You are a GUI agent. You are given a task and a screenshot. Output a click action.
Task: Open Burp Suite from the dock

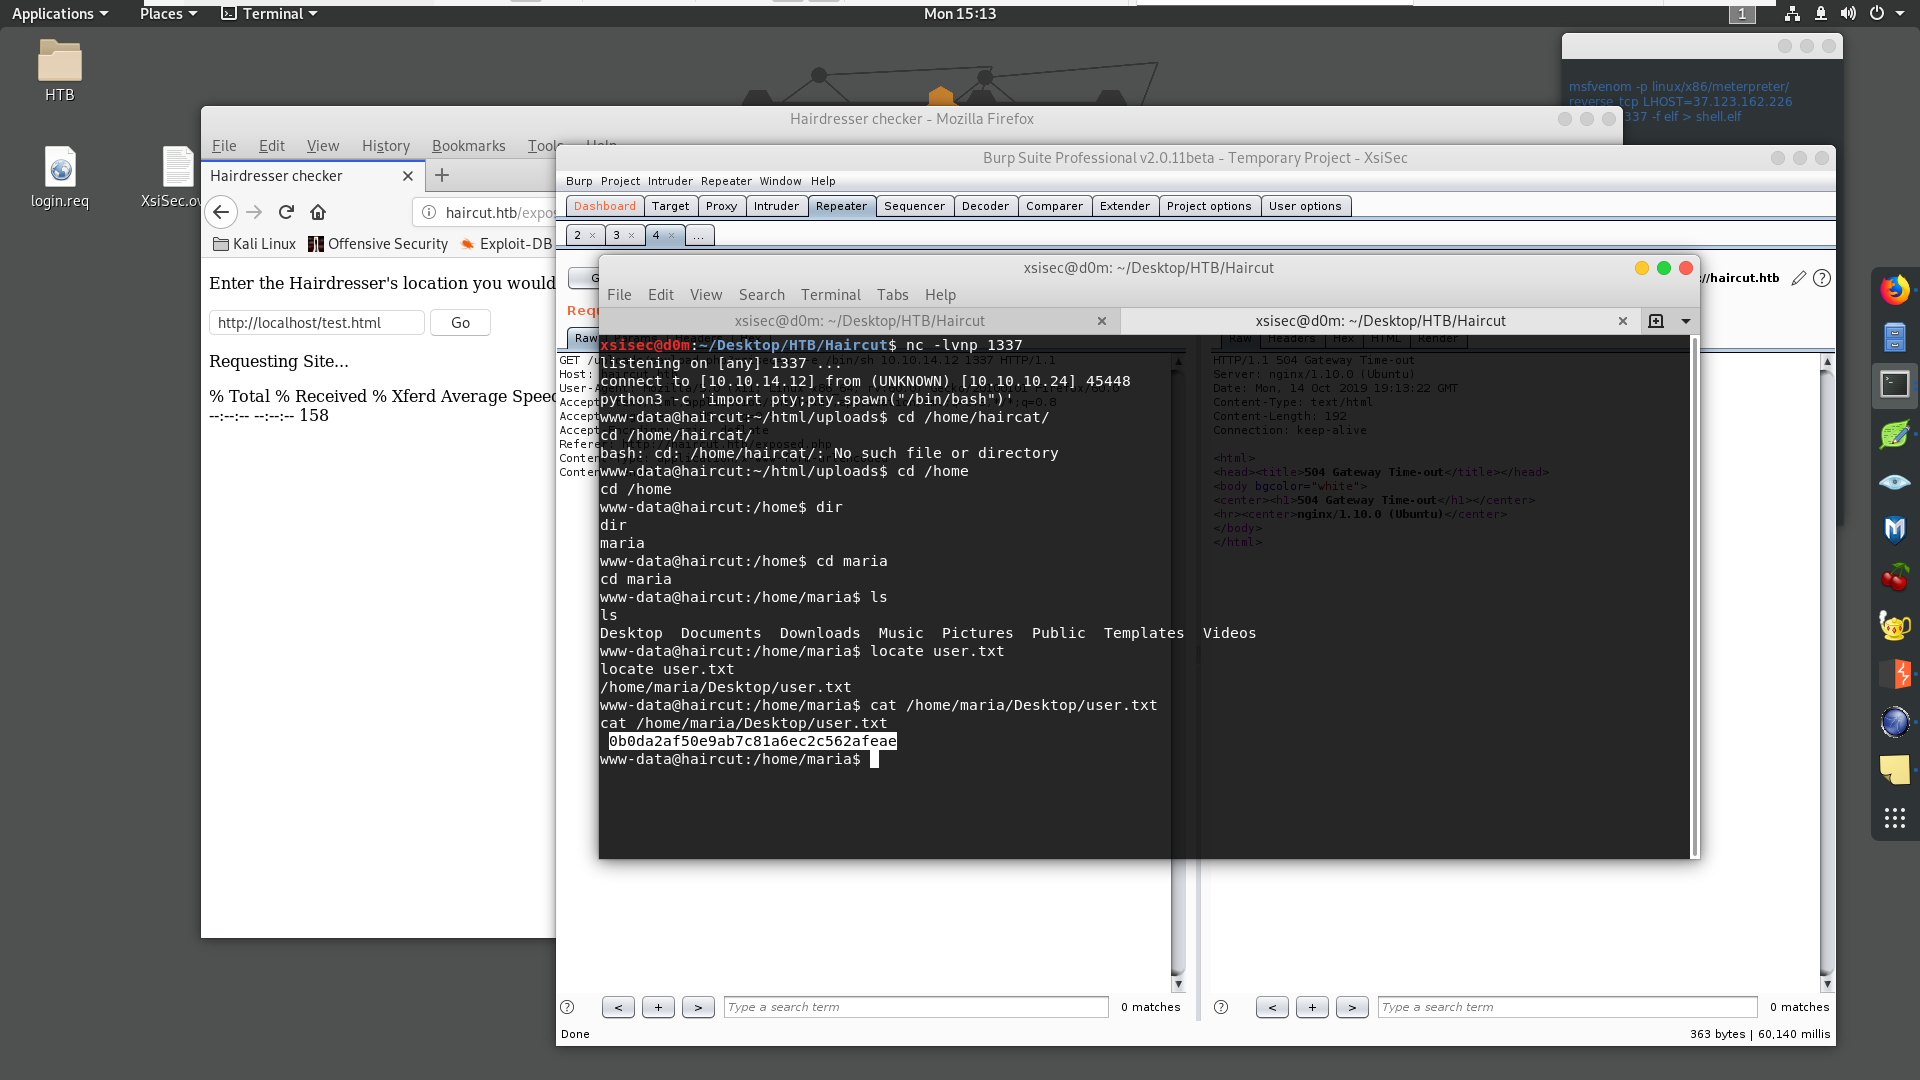coord(1894,674)
